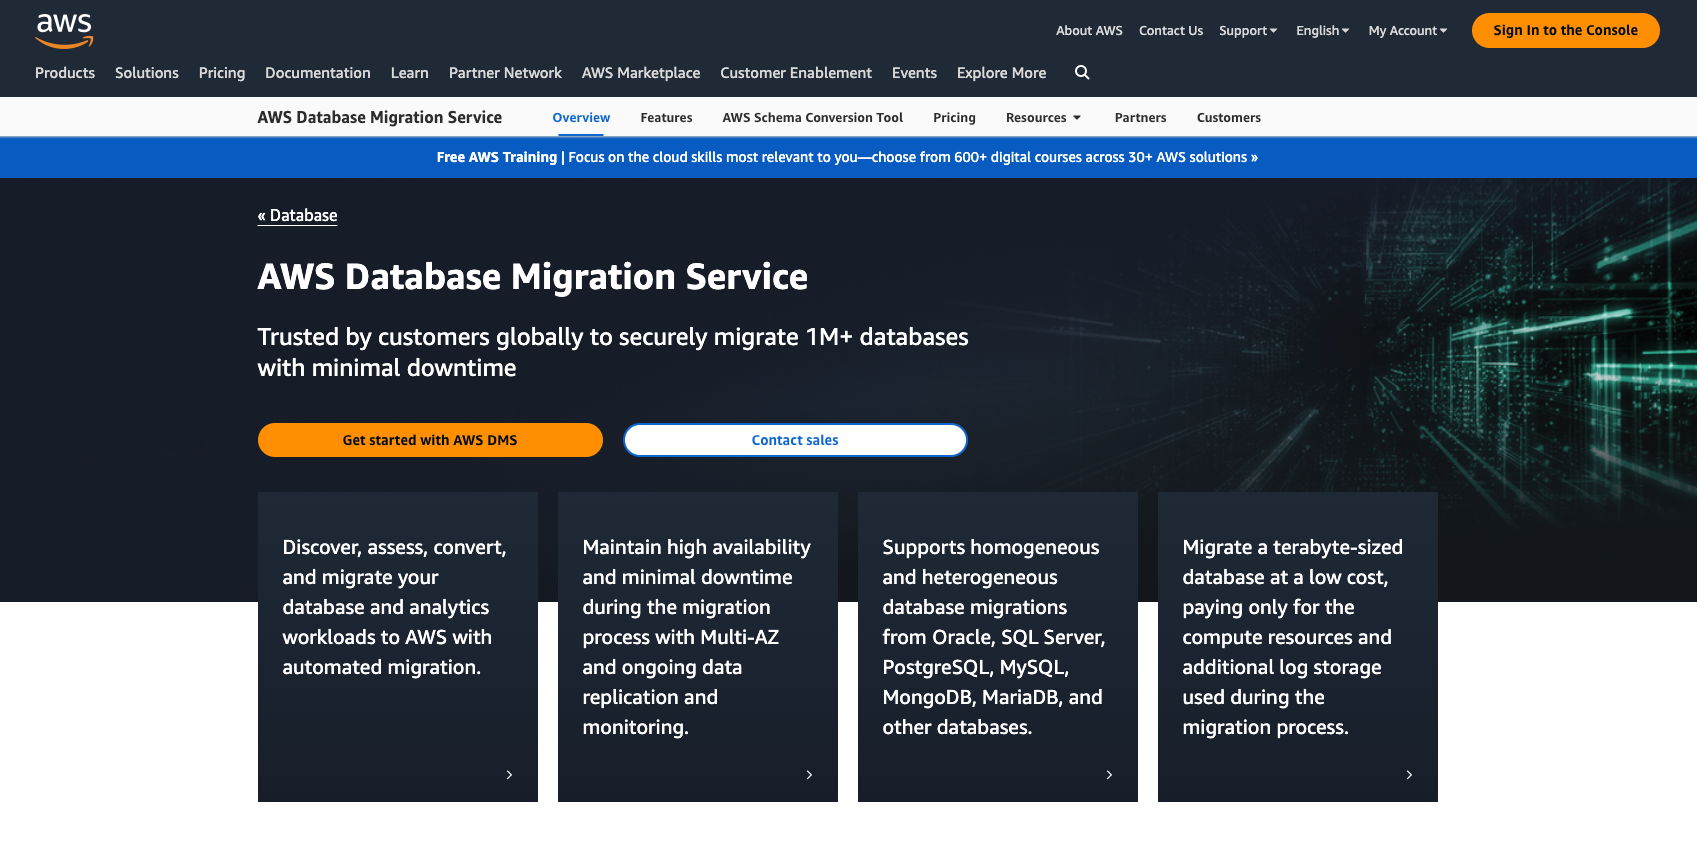Open the Contact Us link
Screen dimensions: 1697x863
1171,31
